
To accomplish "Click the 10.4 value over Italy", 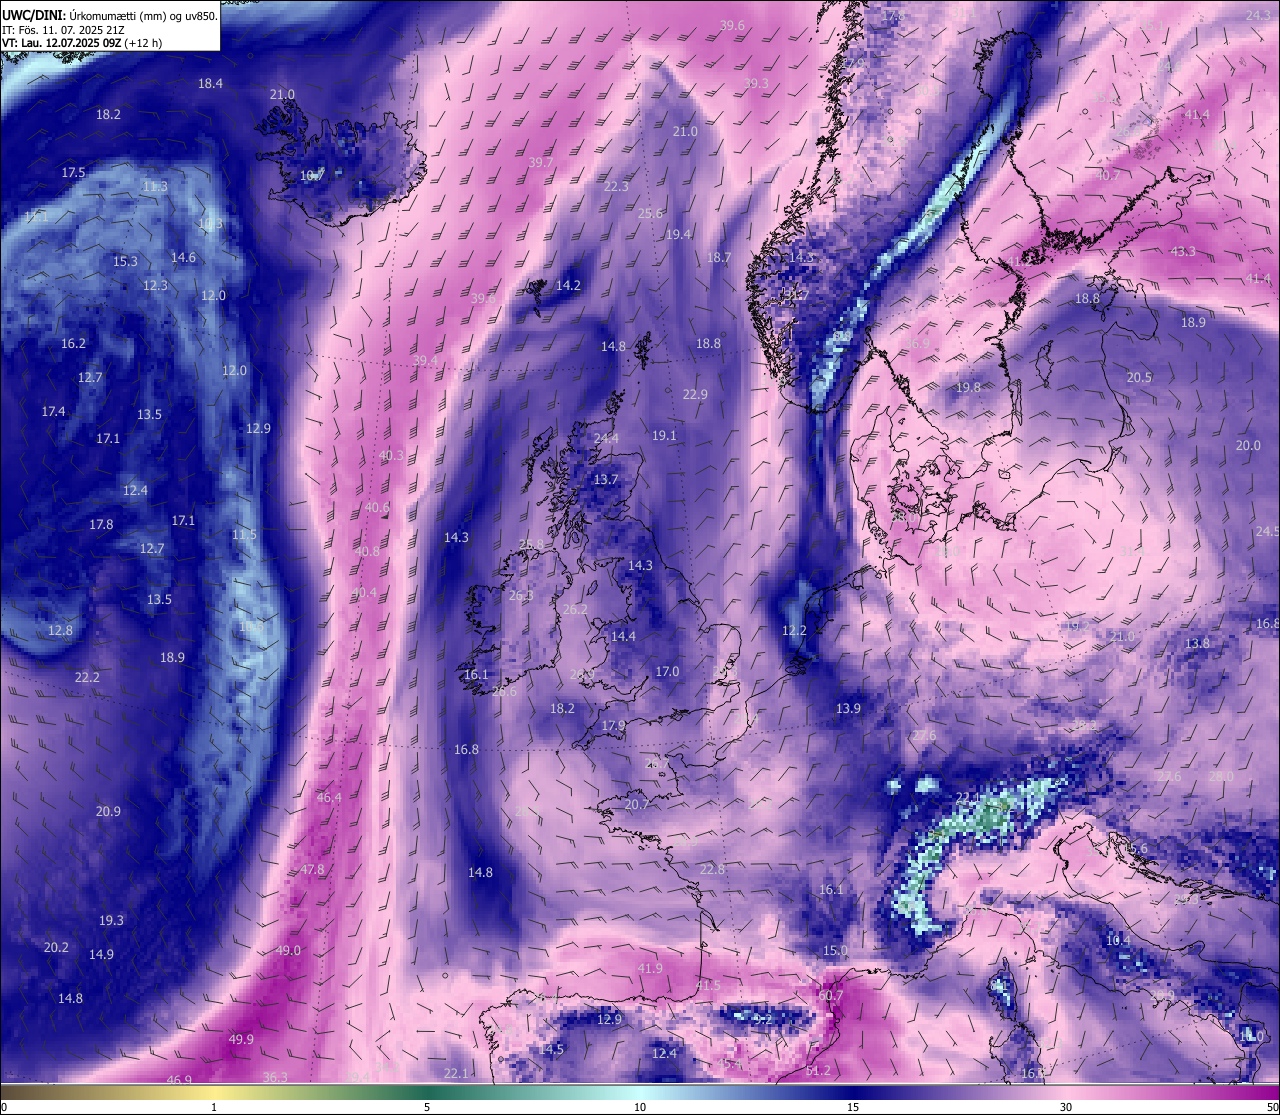I will point(1118,941).
